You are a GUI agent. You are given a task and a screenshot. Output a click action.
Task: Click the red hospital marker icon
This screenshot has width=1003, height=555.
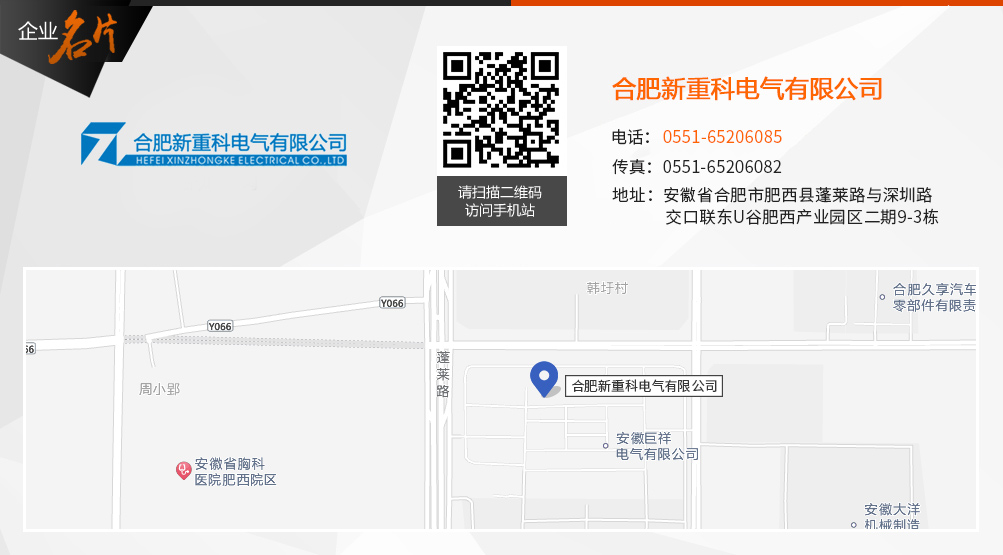pyautogui.click(x=184, y=471)
